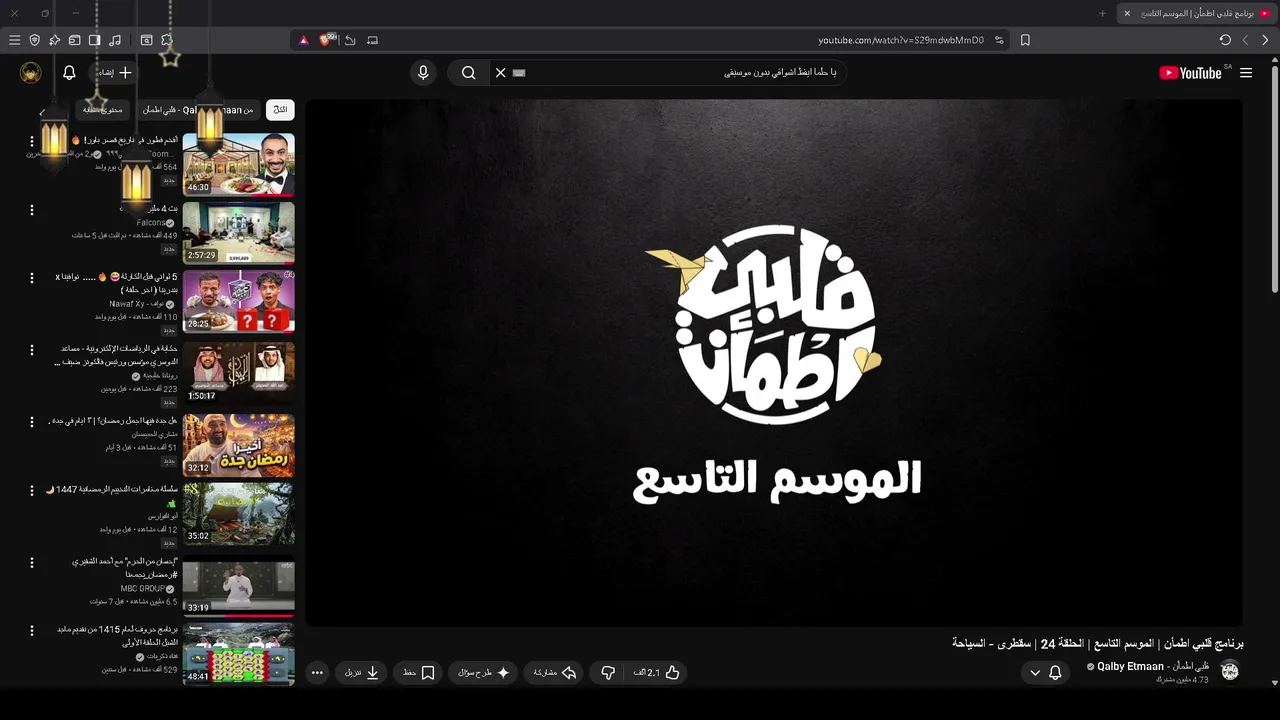This screenshot has width=1280, height=720.
Task: Select the 'الكل' filter chip
Action: coord(280,109)
